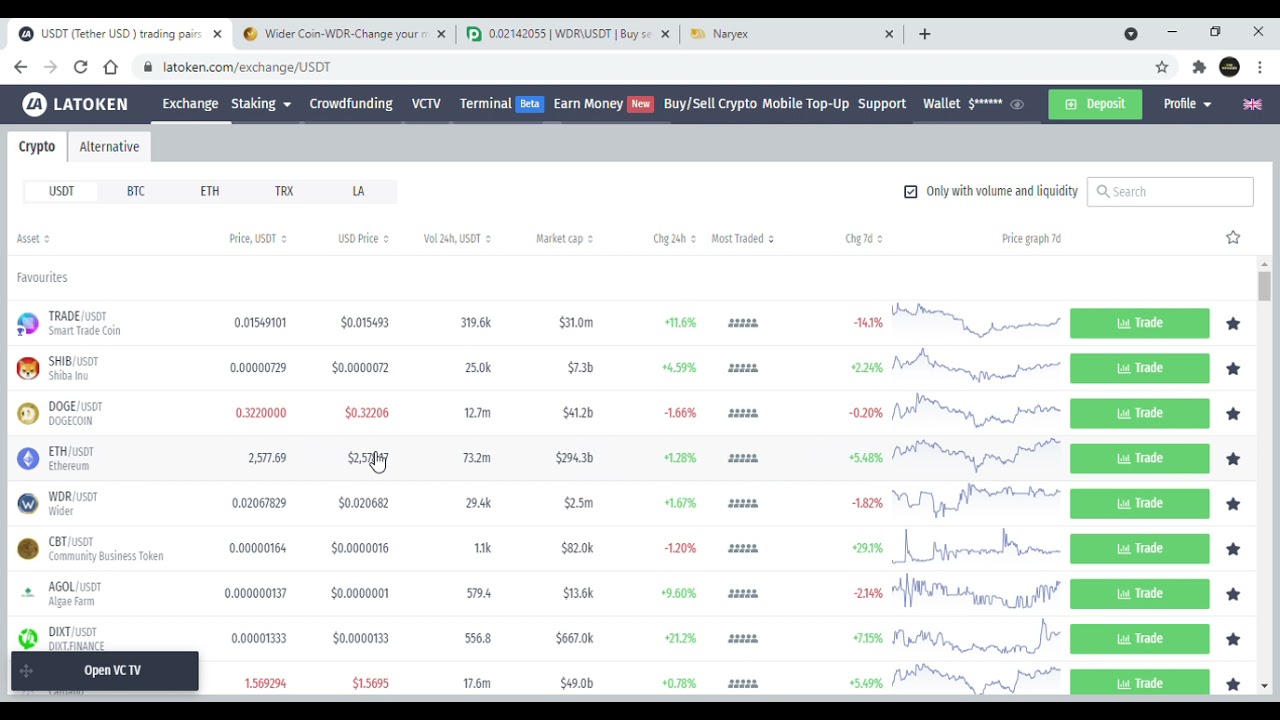Click the green Deposit button
Image resolution: width=1280 pixels, height=720 pixels.
click(x=1095, y=104)
